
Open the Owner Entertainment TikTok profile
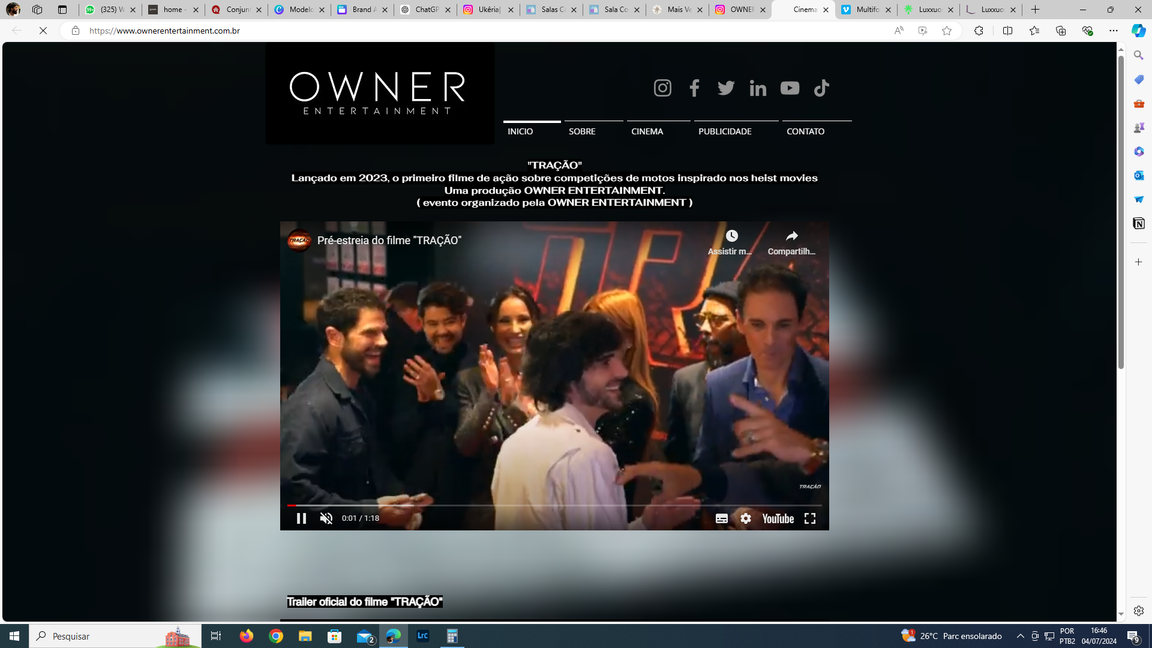click(x=821, y=88)
